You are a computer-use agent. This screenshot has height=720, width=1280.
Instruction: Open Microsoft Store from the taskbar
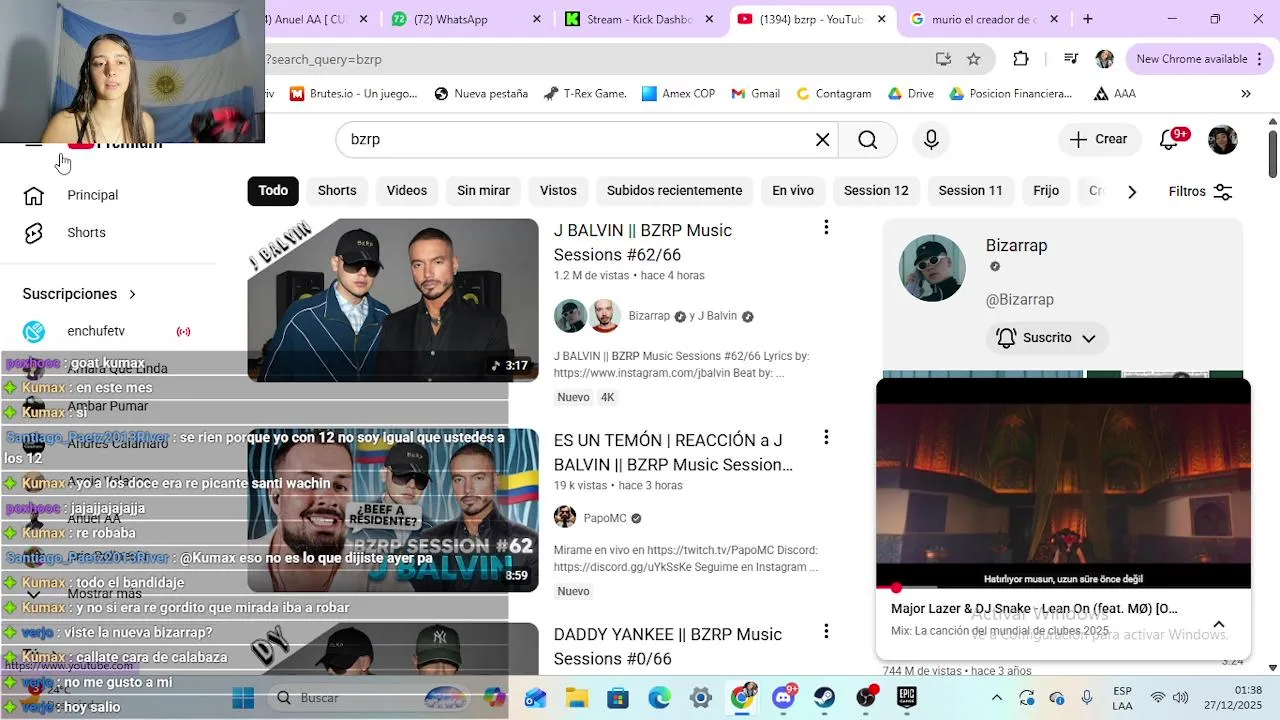(x=618, y=697)
